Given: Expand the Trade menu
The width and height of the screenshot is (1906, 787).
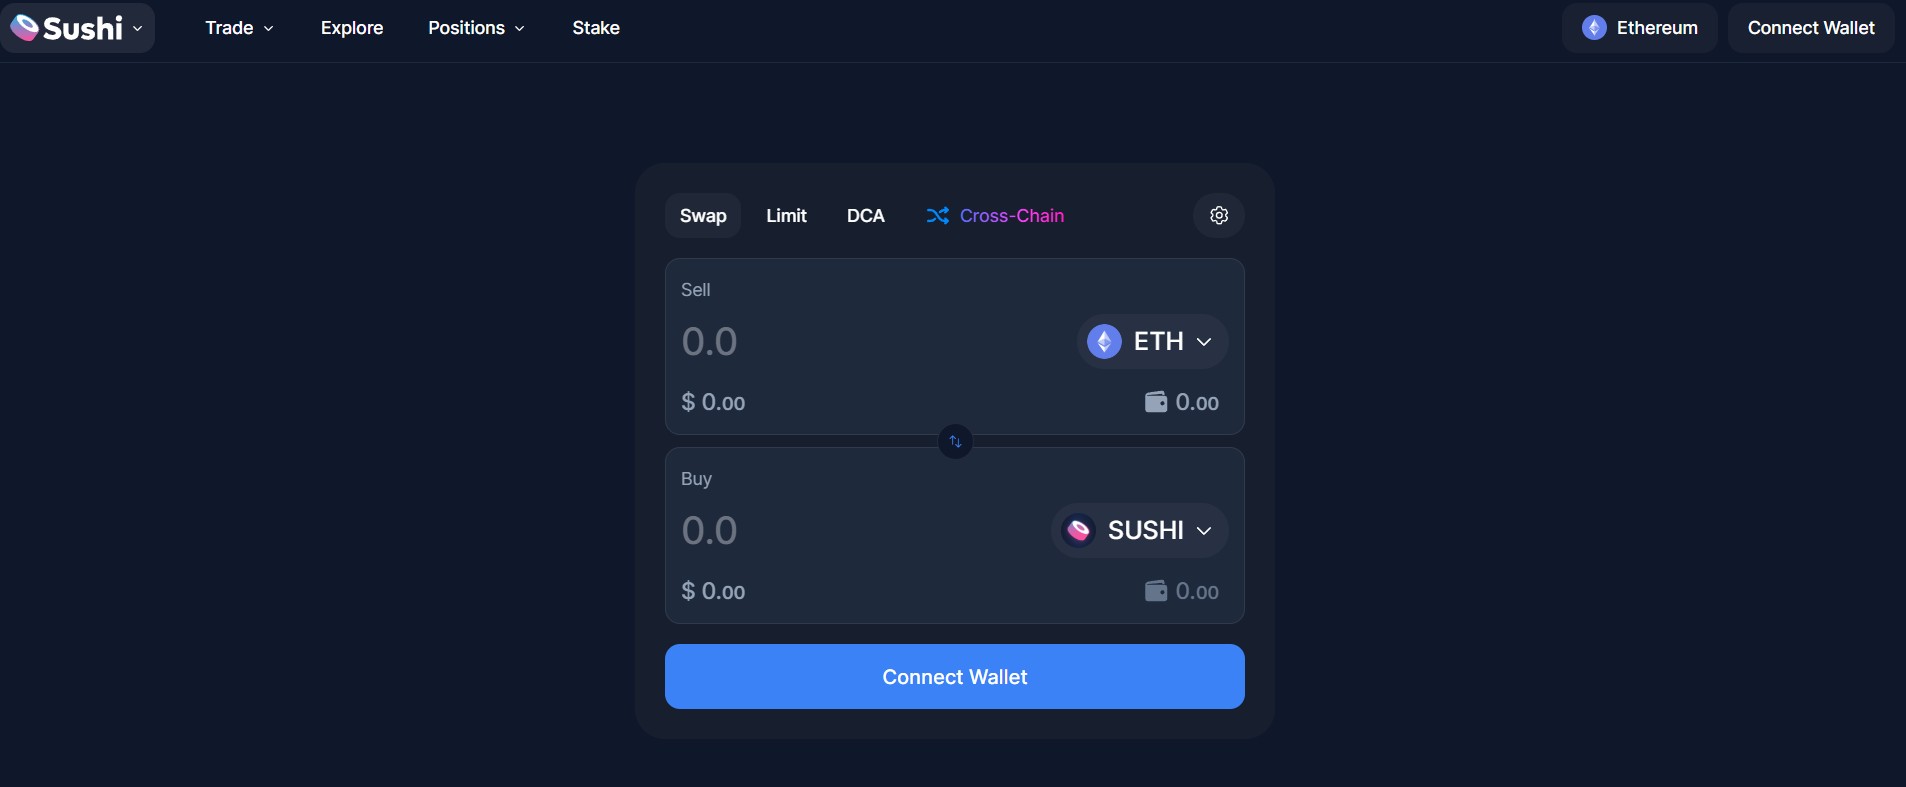Looking at the screenshot, I should tap(239, 28).
